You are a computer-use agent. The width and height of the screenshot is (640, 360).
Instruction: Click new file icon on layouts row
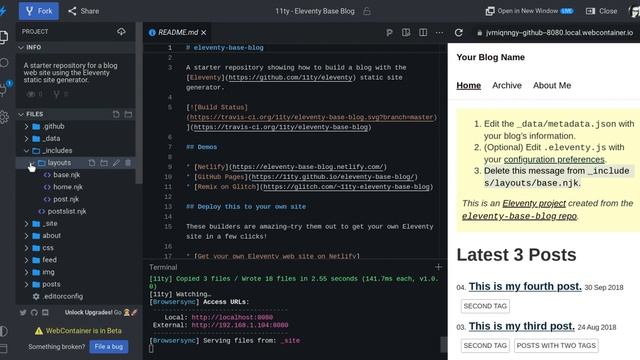(92, 163)
